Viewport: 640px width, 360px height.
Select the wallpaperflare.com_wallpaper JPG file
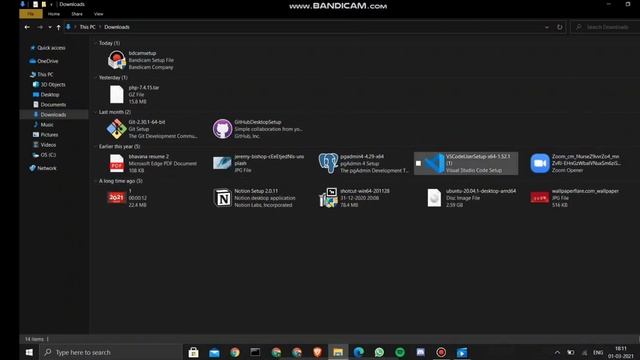click(x=575, y=198)
